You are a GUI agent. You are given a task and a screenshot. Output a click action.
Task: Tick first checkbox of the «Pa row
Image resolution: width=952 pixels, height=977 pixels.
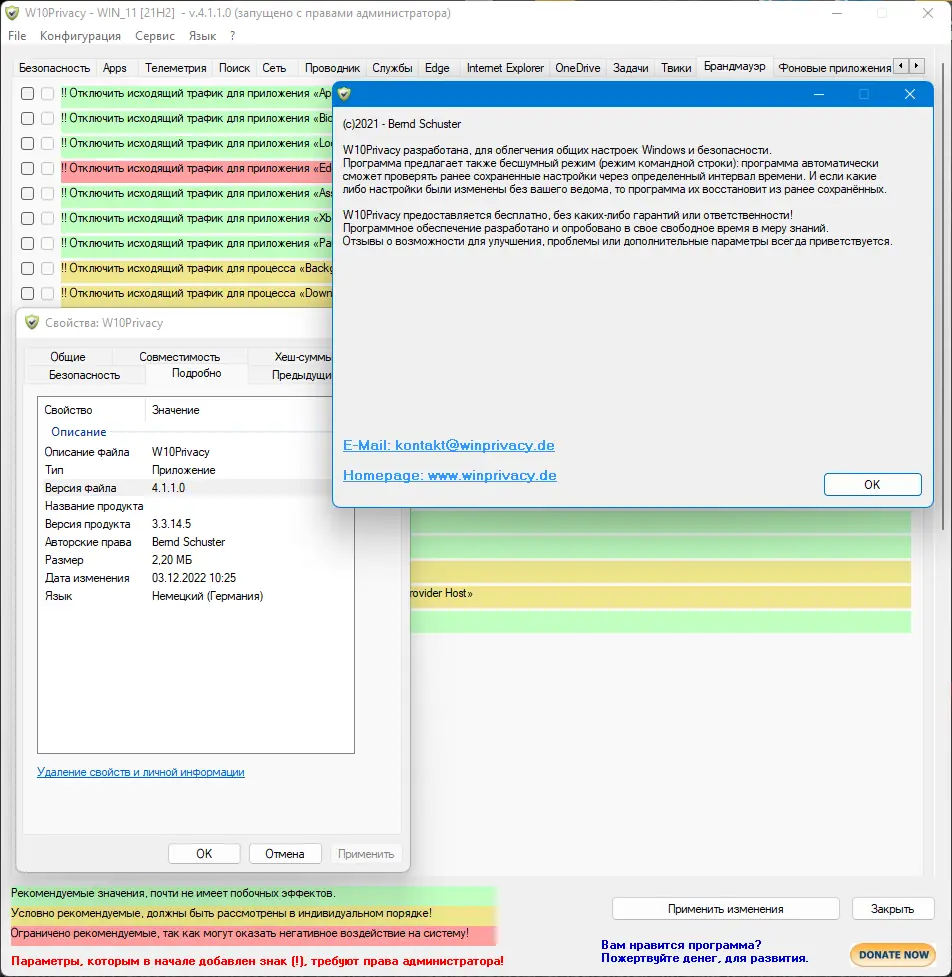click(27, 244)
